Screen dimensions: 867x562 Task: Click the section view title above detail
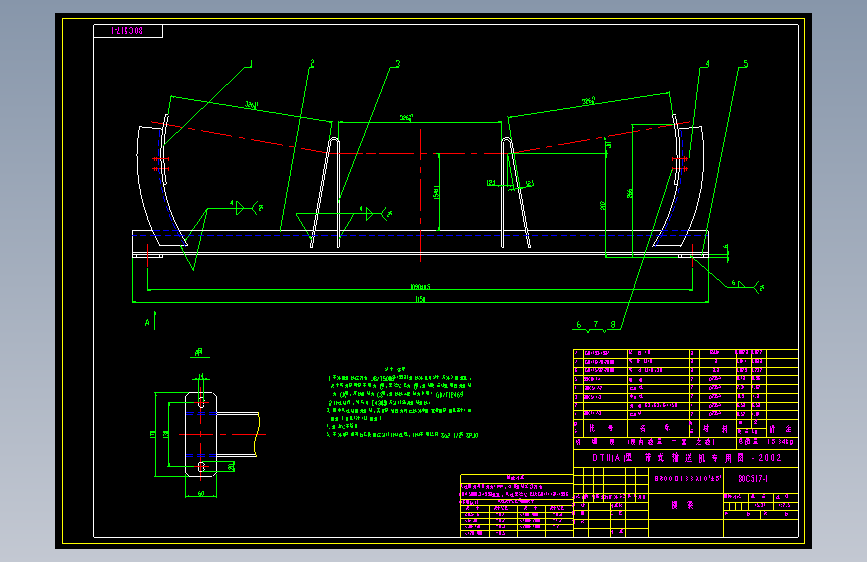click(x=199, y=352)
